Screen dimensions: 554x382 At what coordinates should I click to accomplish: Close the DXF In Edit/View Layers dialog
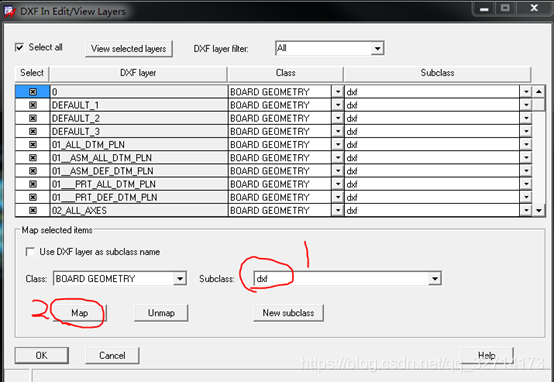tap(534, 8)
